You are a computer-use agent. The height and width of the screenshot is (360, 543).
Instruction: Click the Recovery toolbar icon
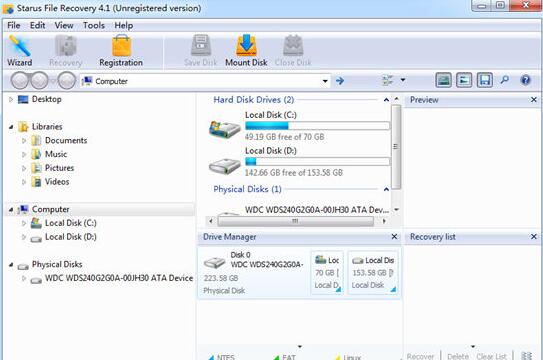point(65,51)
